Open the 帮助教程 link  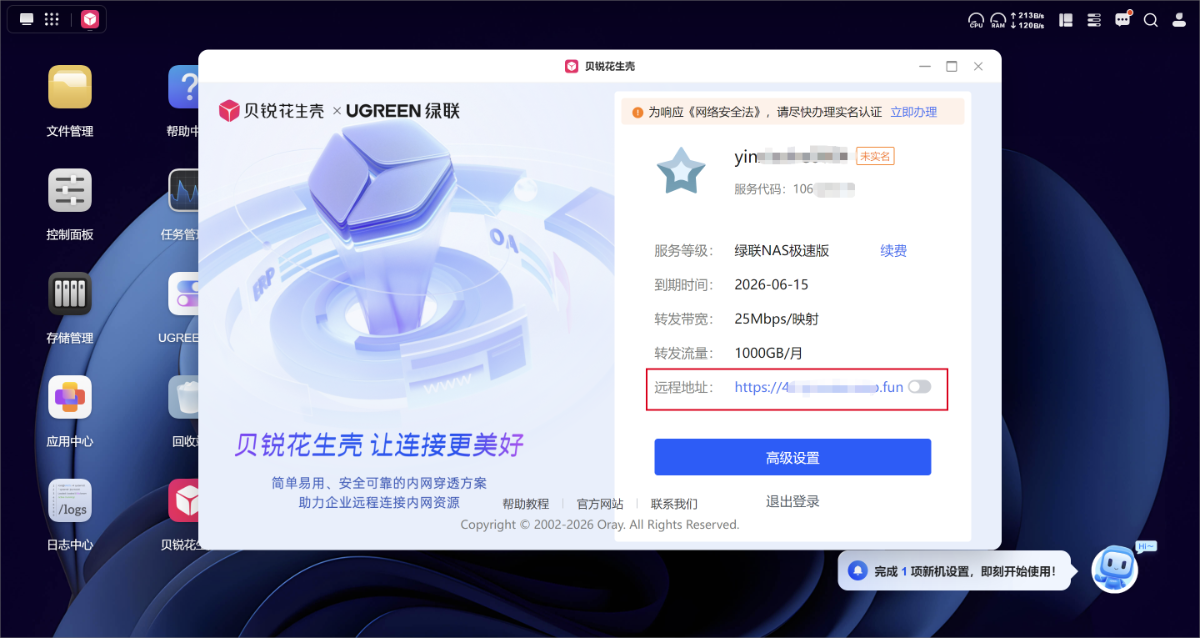click(526, 504)
